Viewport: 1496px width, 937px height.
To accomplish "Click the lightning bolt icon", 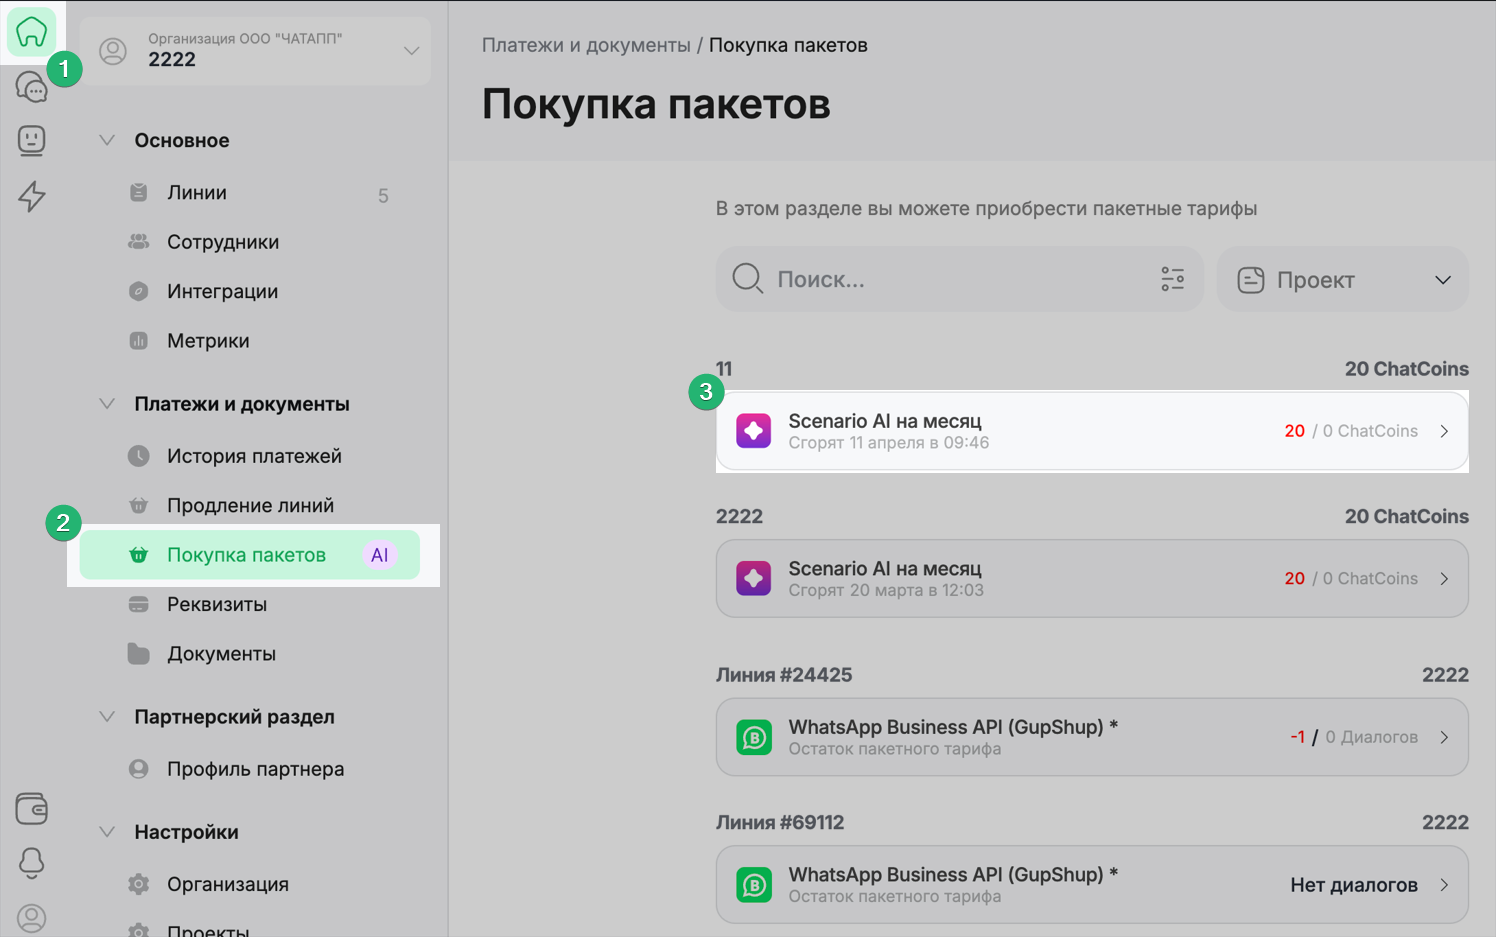I will pyautogui.click(x=31, y=196).
